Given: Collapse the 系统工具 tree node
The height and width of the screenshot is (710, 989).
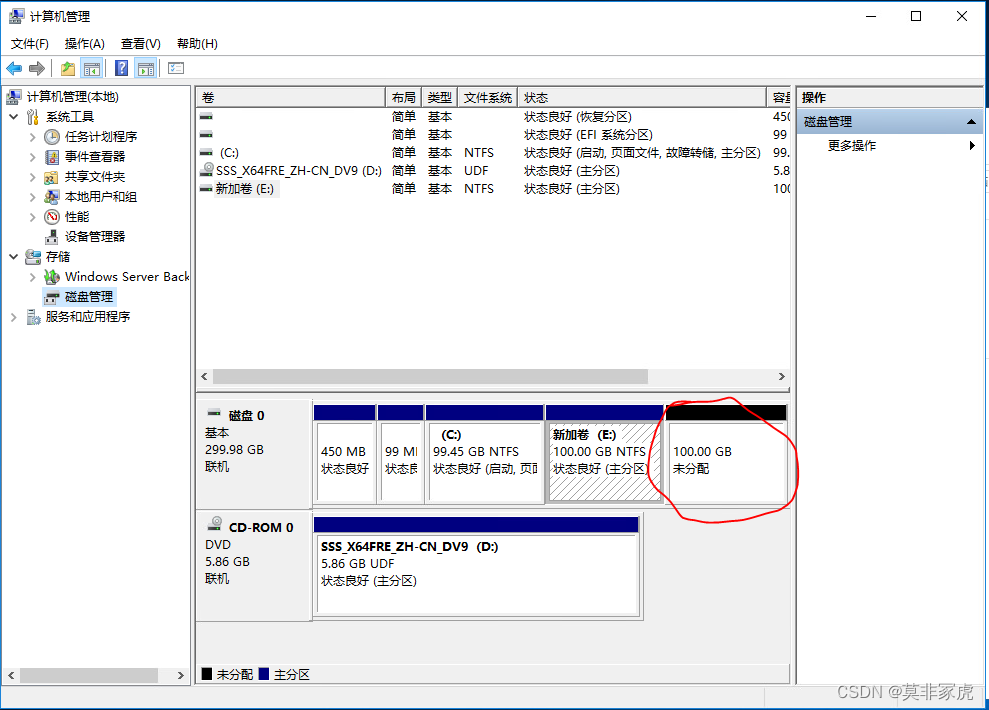Looking at the screenshot, I should click(13, 117).
